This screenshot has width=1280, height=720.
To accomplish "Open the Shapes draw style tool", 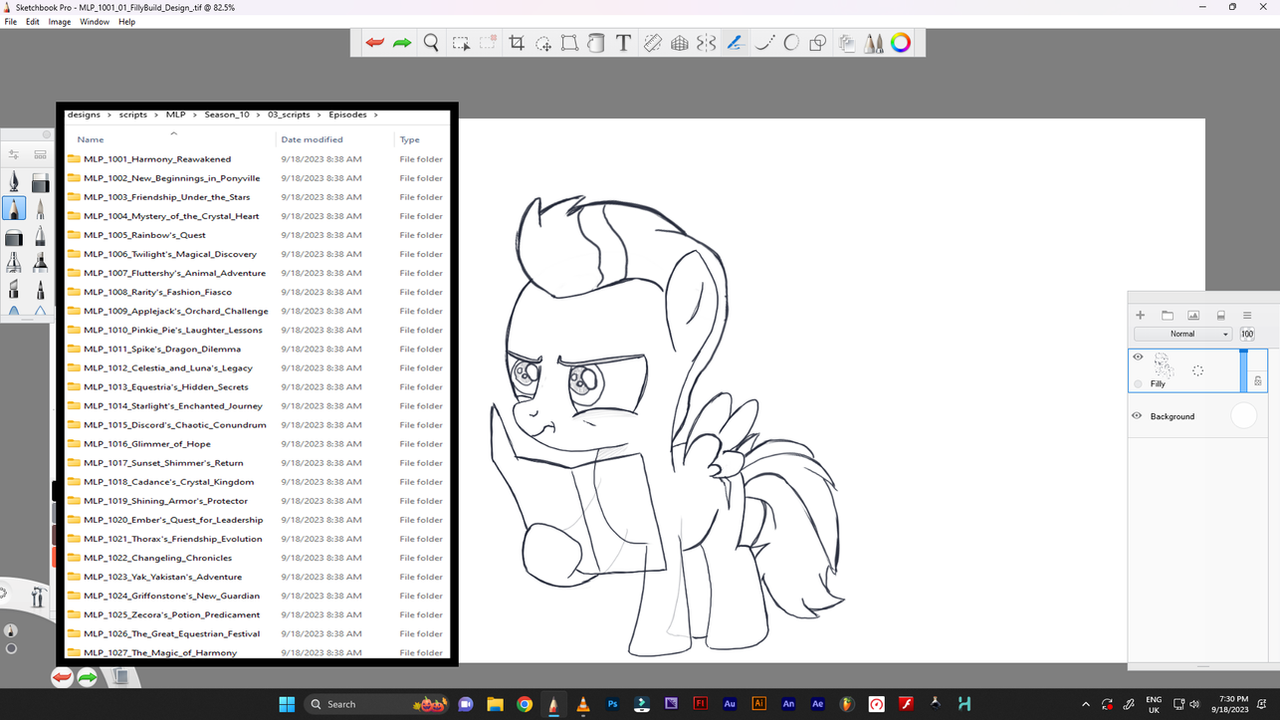I will (x=817, y=43).
